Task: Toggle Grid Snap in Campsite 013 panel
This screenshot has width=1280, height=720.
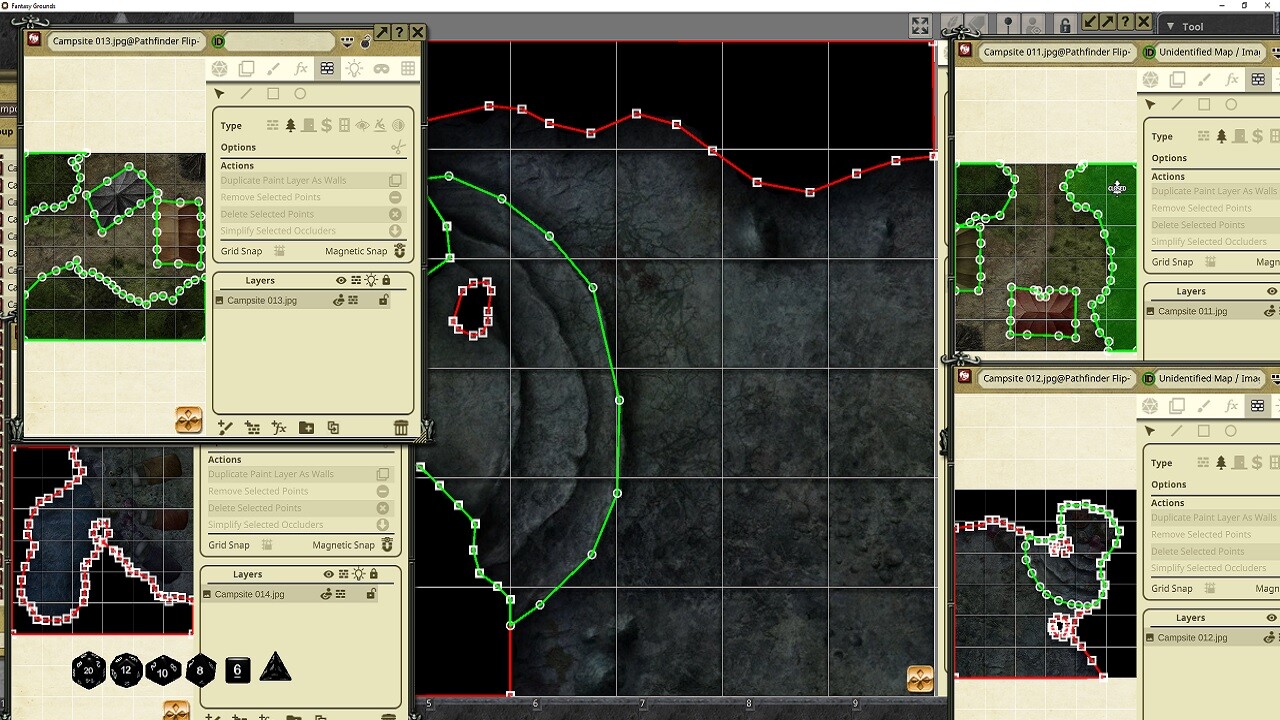Action: 280,251
